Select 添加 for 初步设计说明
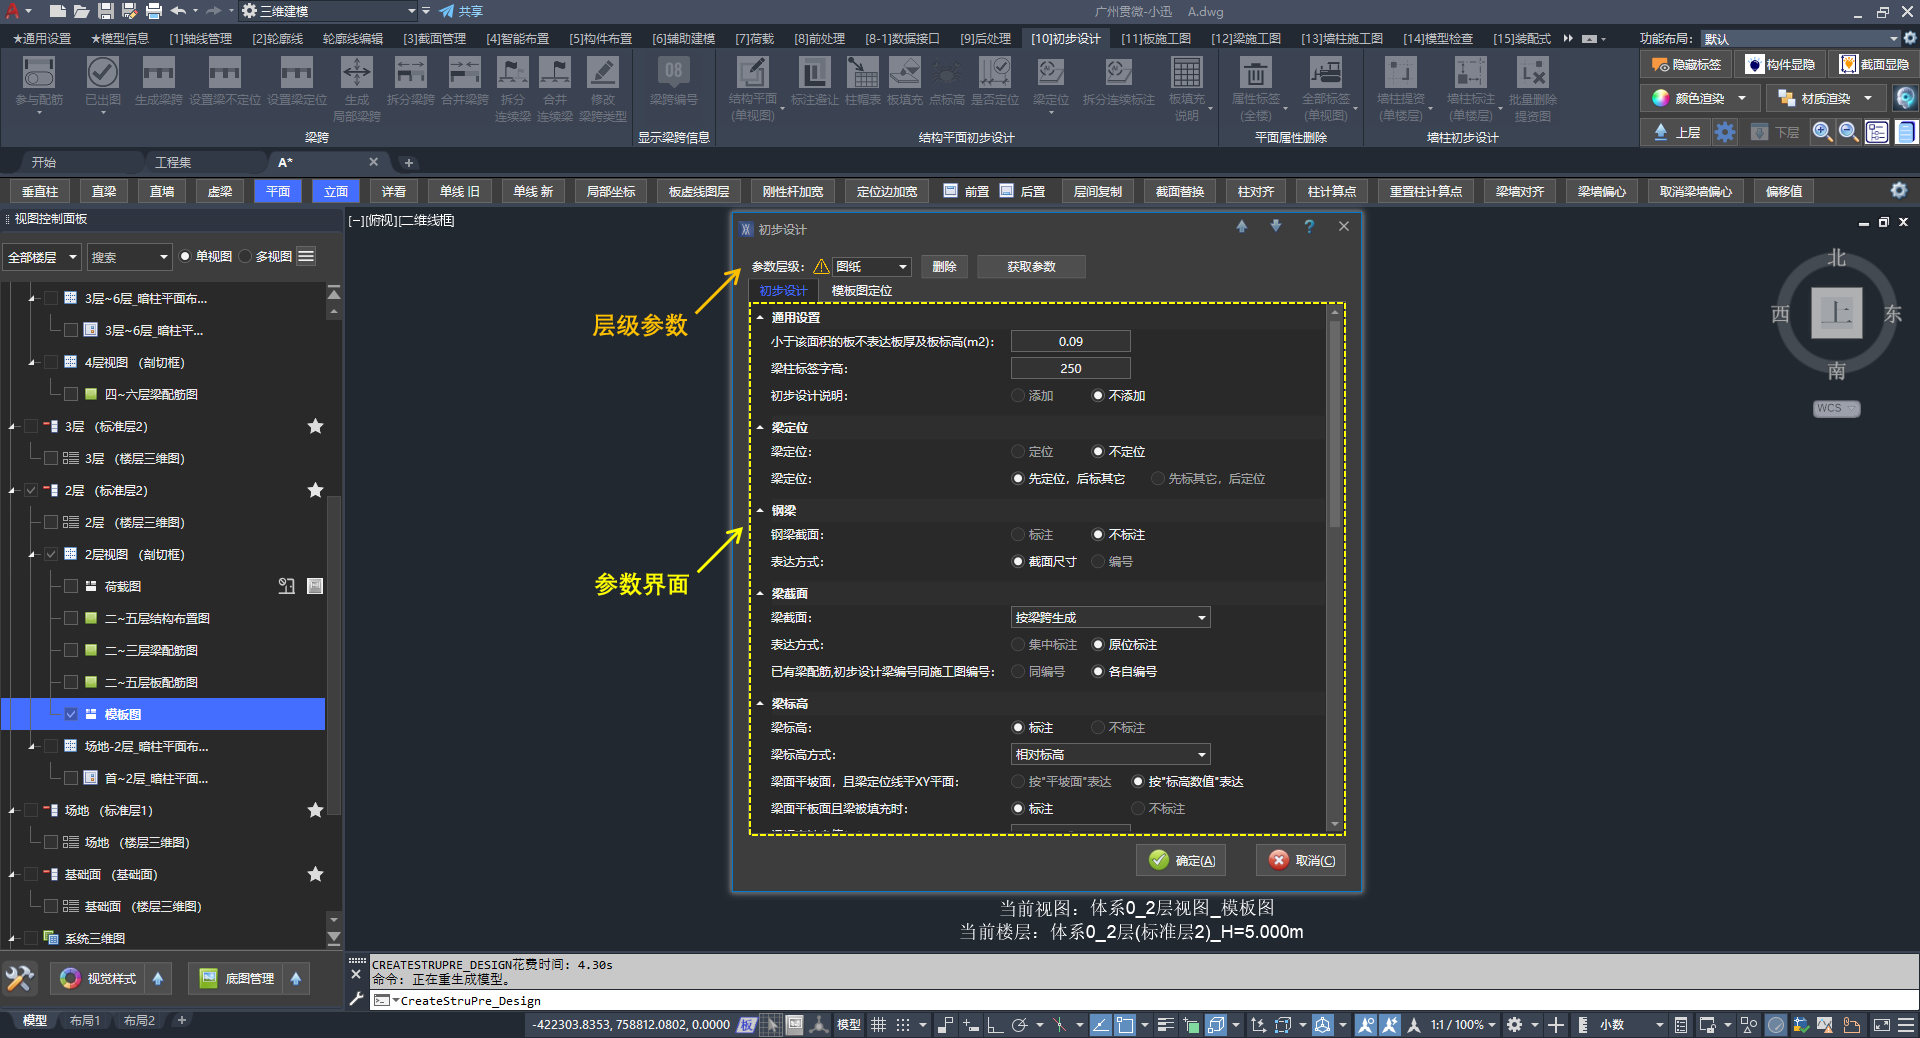1920x1038 pixels. click(1018, 396)
